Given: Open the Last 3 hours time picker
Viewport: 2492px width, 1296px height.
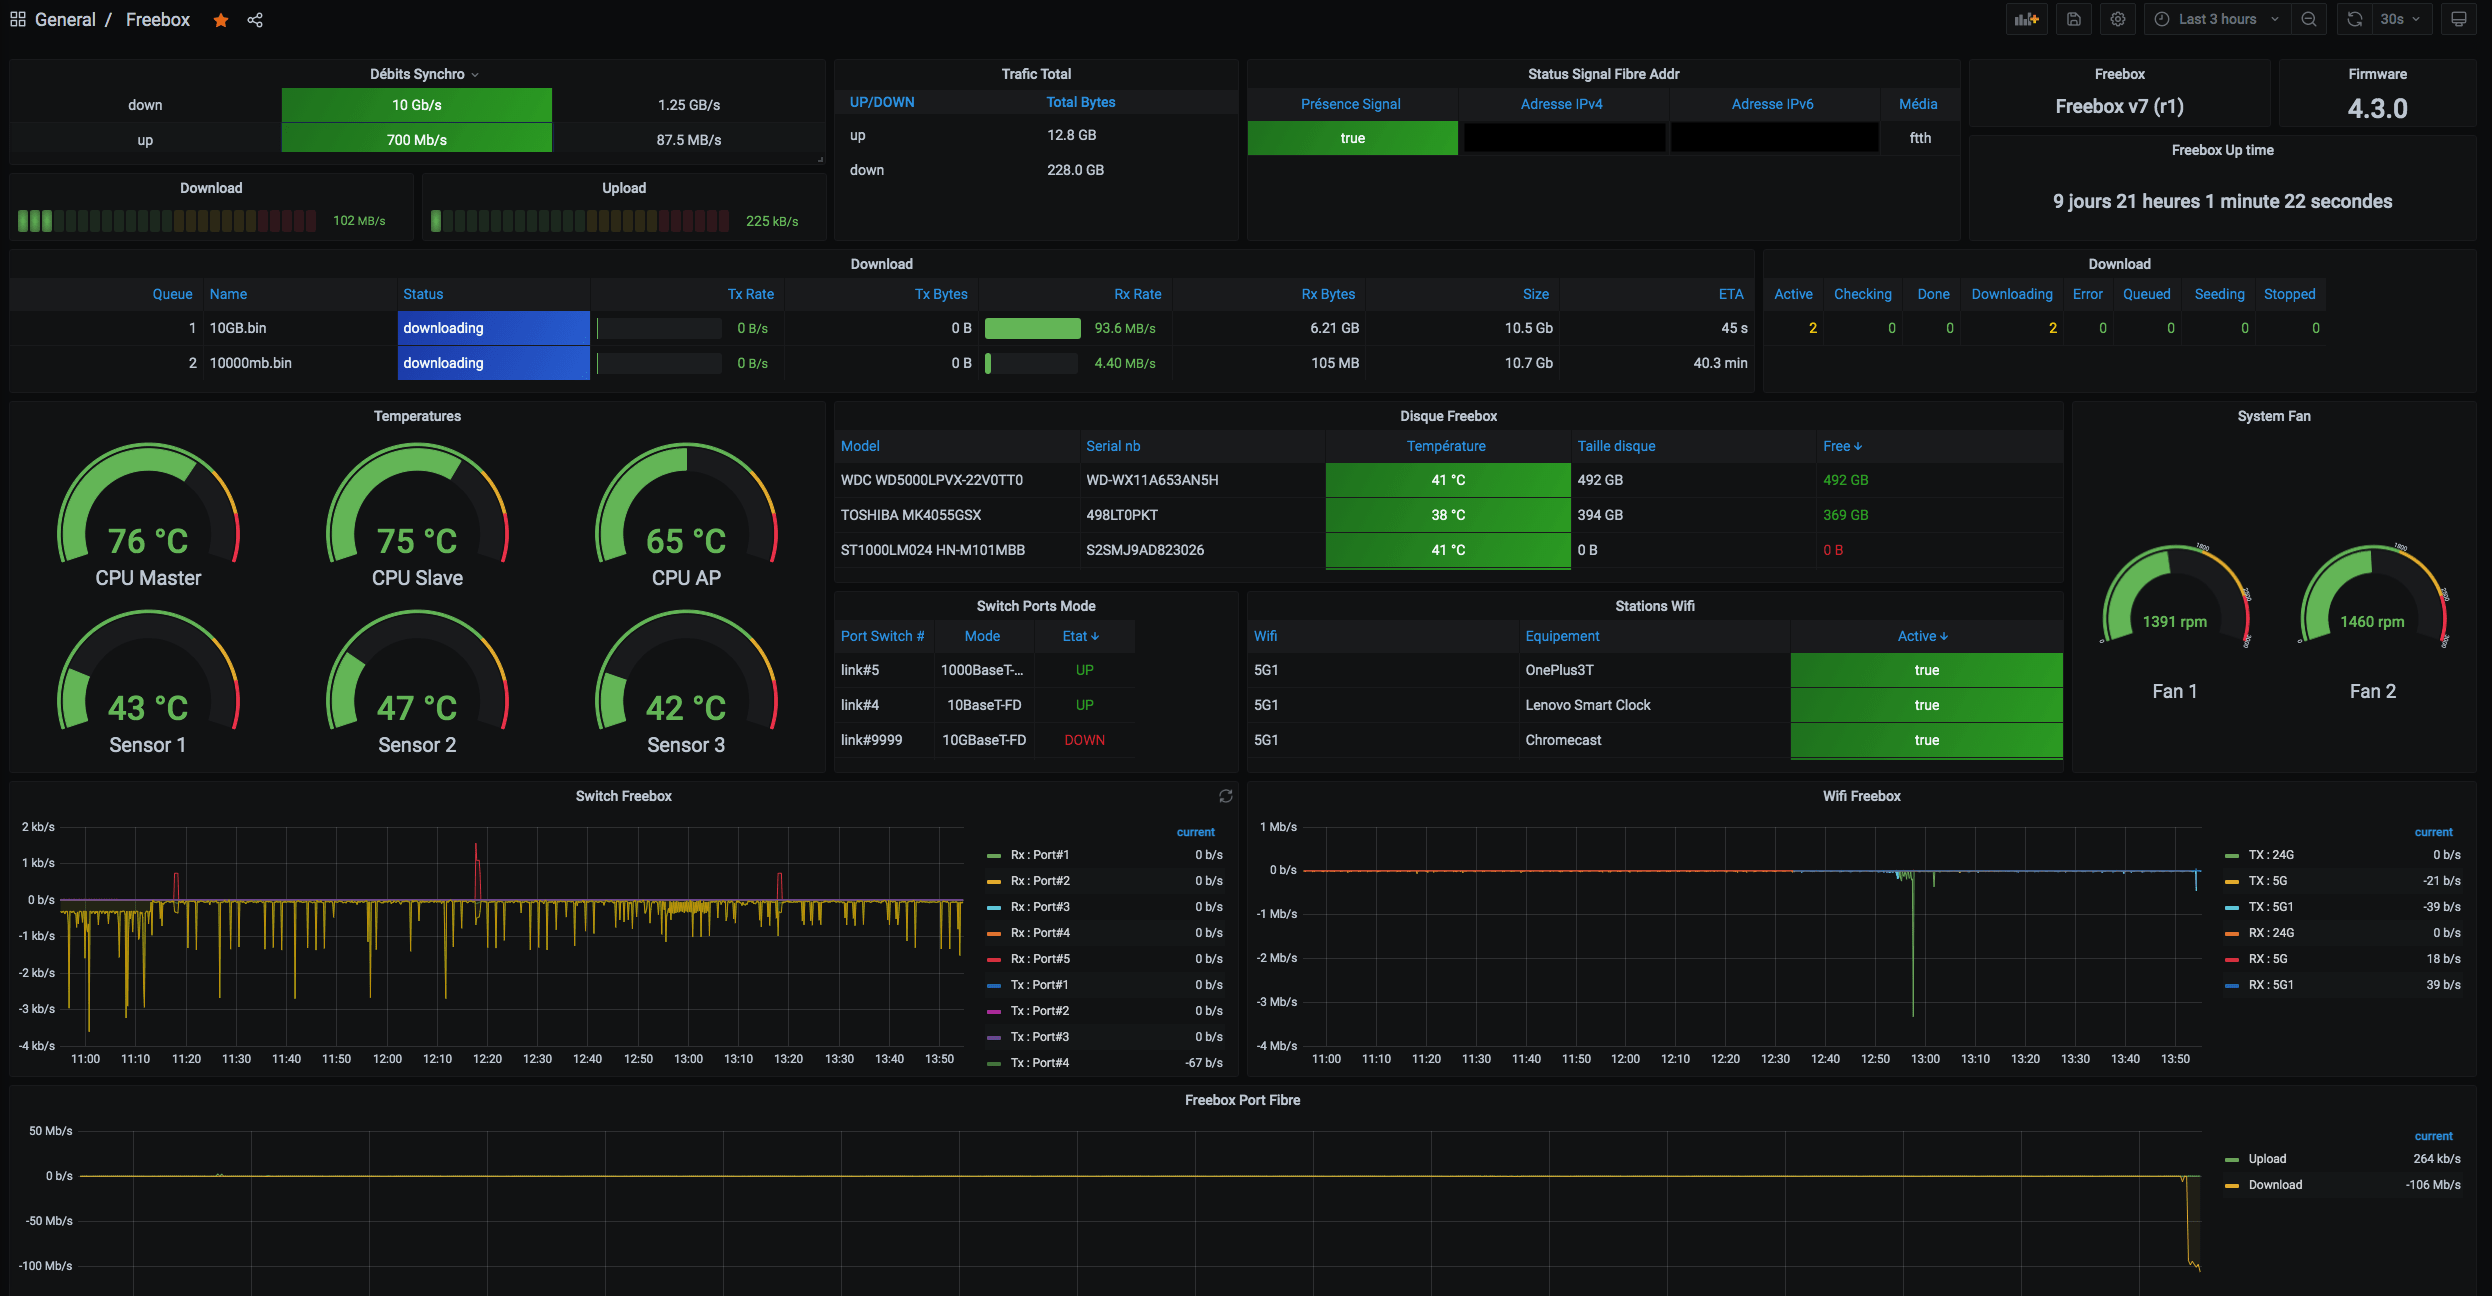Looking at the screenshot, I should tap(2216, 19).
